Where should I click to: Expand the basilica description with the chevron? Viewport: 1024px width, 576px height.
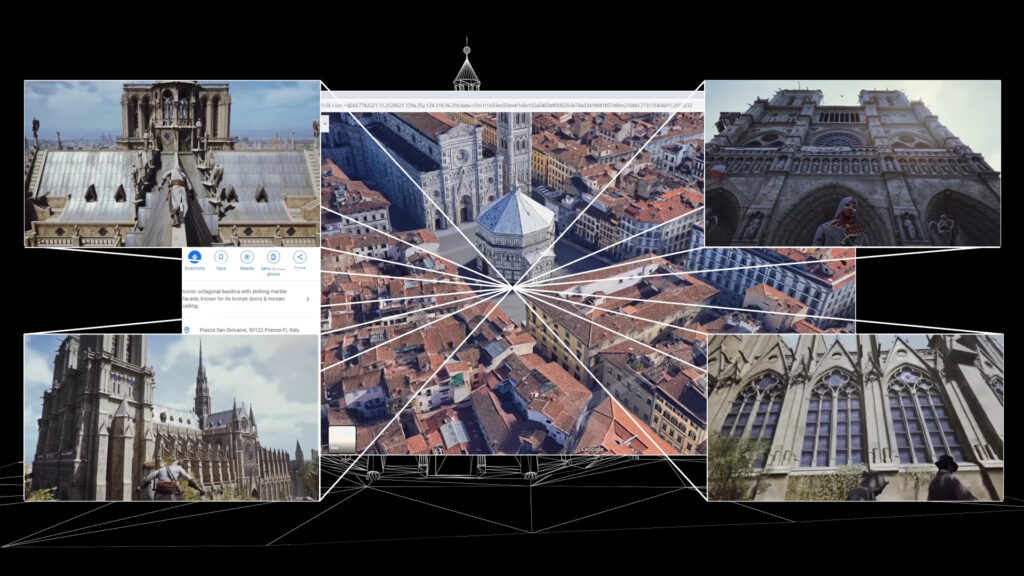[x=308, y=299]
